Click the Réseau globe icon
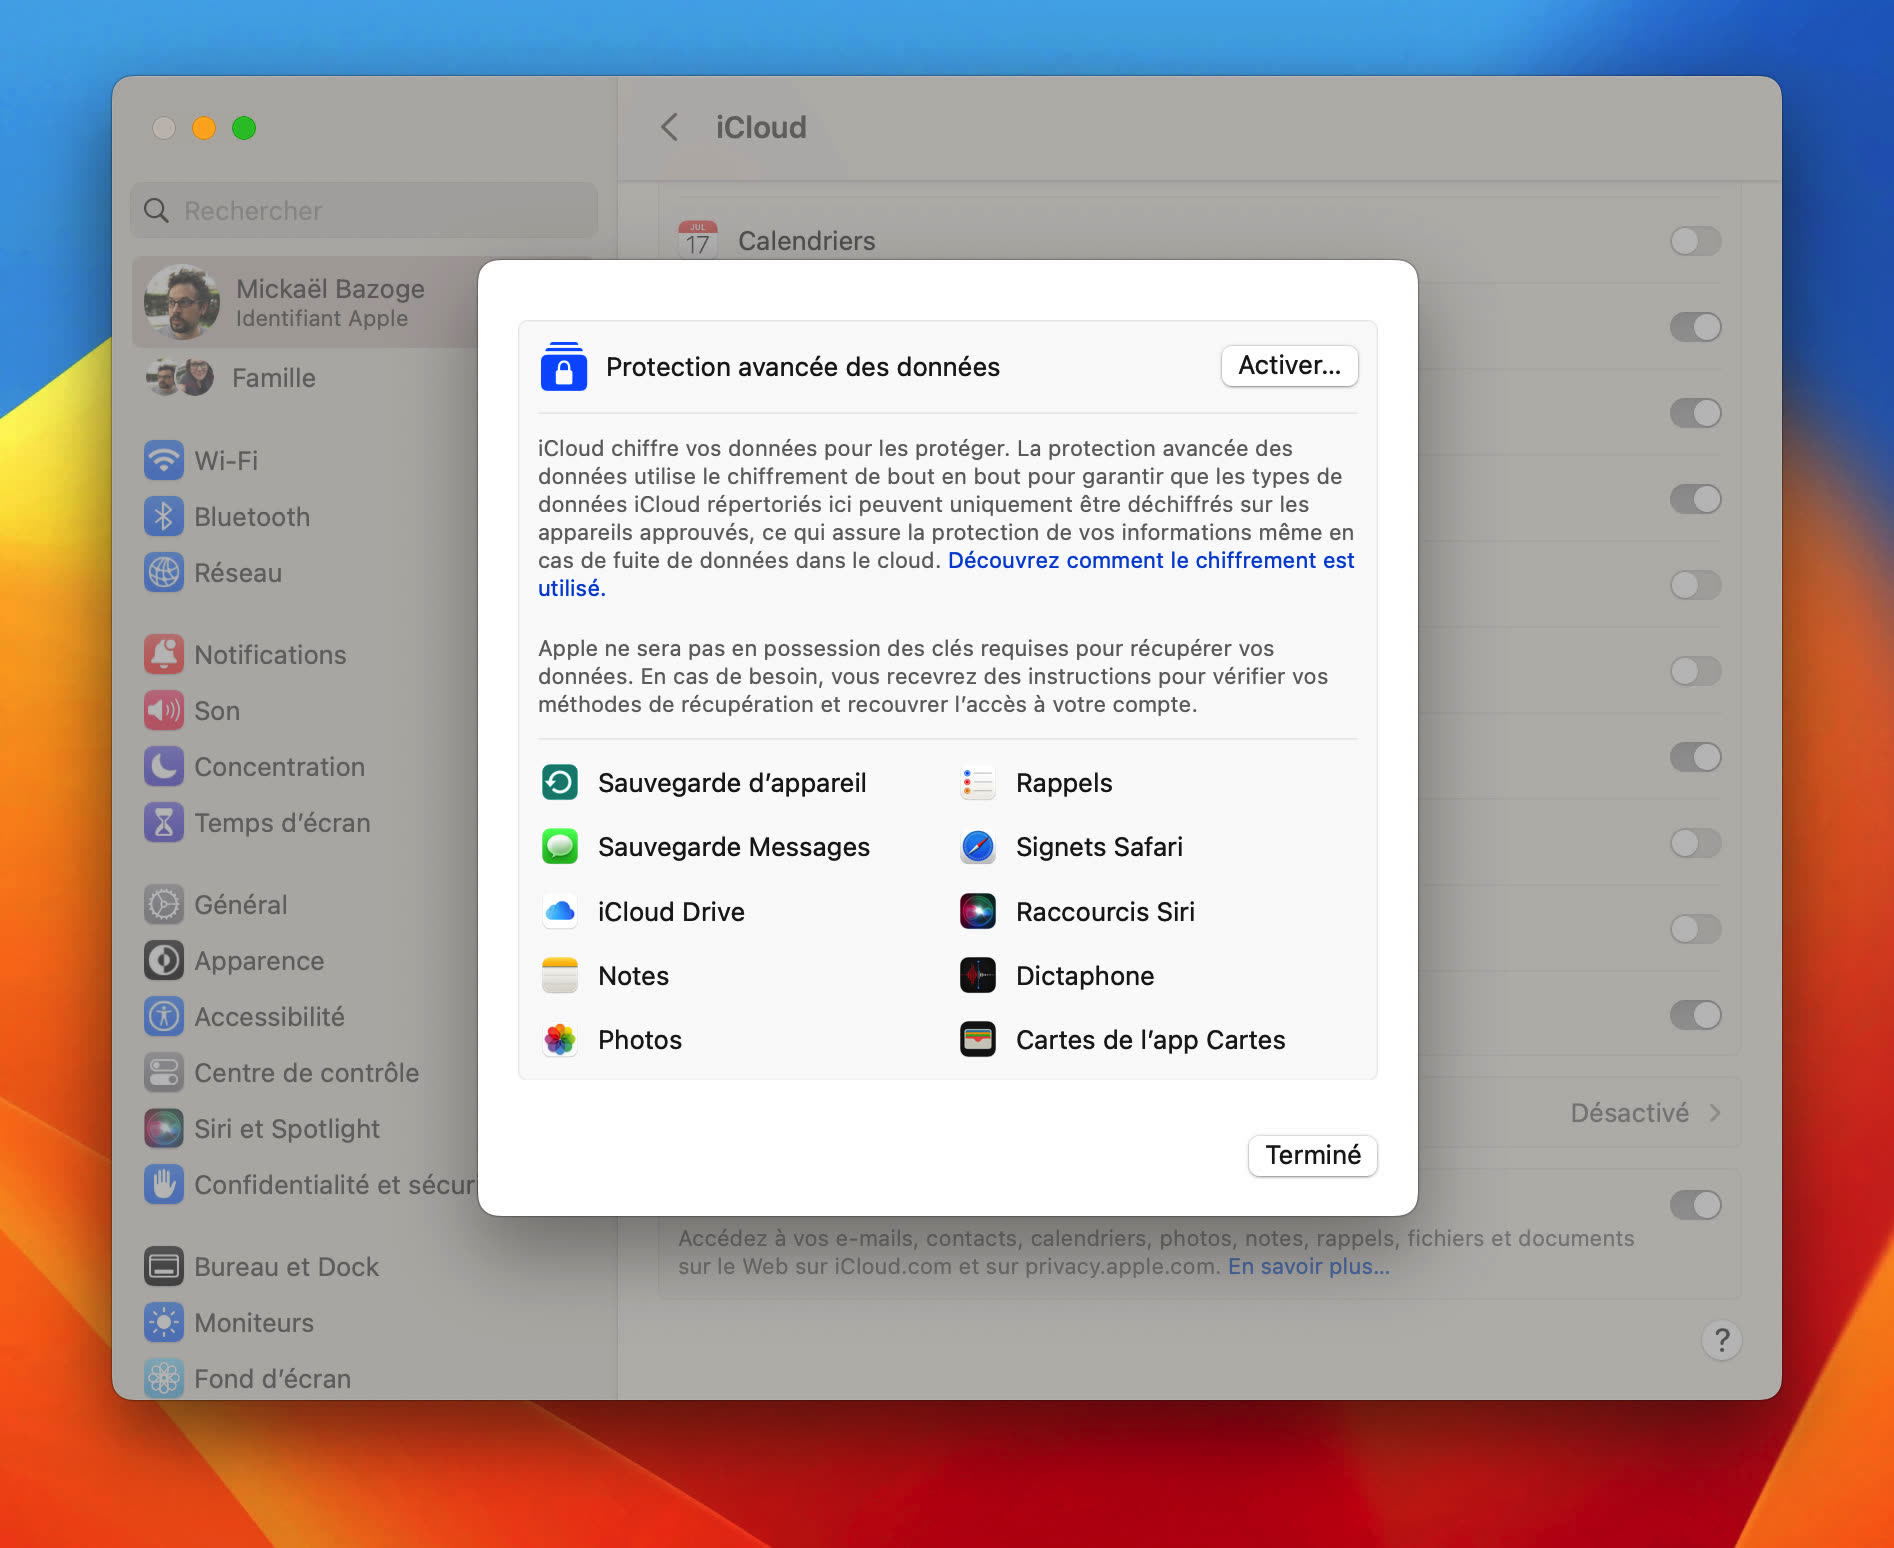The height and width of the screenshot is (1548, 1894). coord(164,572)
